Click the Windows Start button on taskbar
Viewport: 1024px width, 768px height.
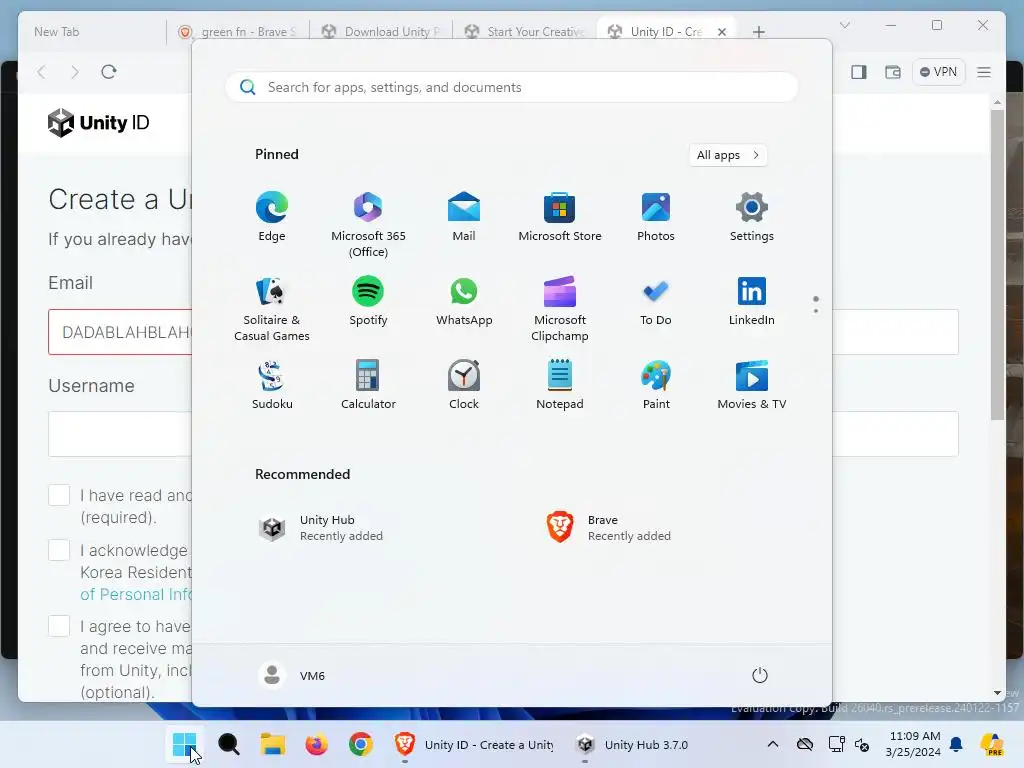coord(184,744)
